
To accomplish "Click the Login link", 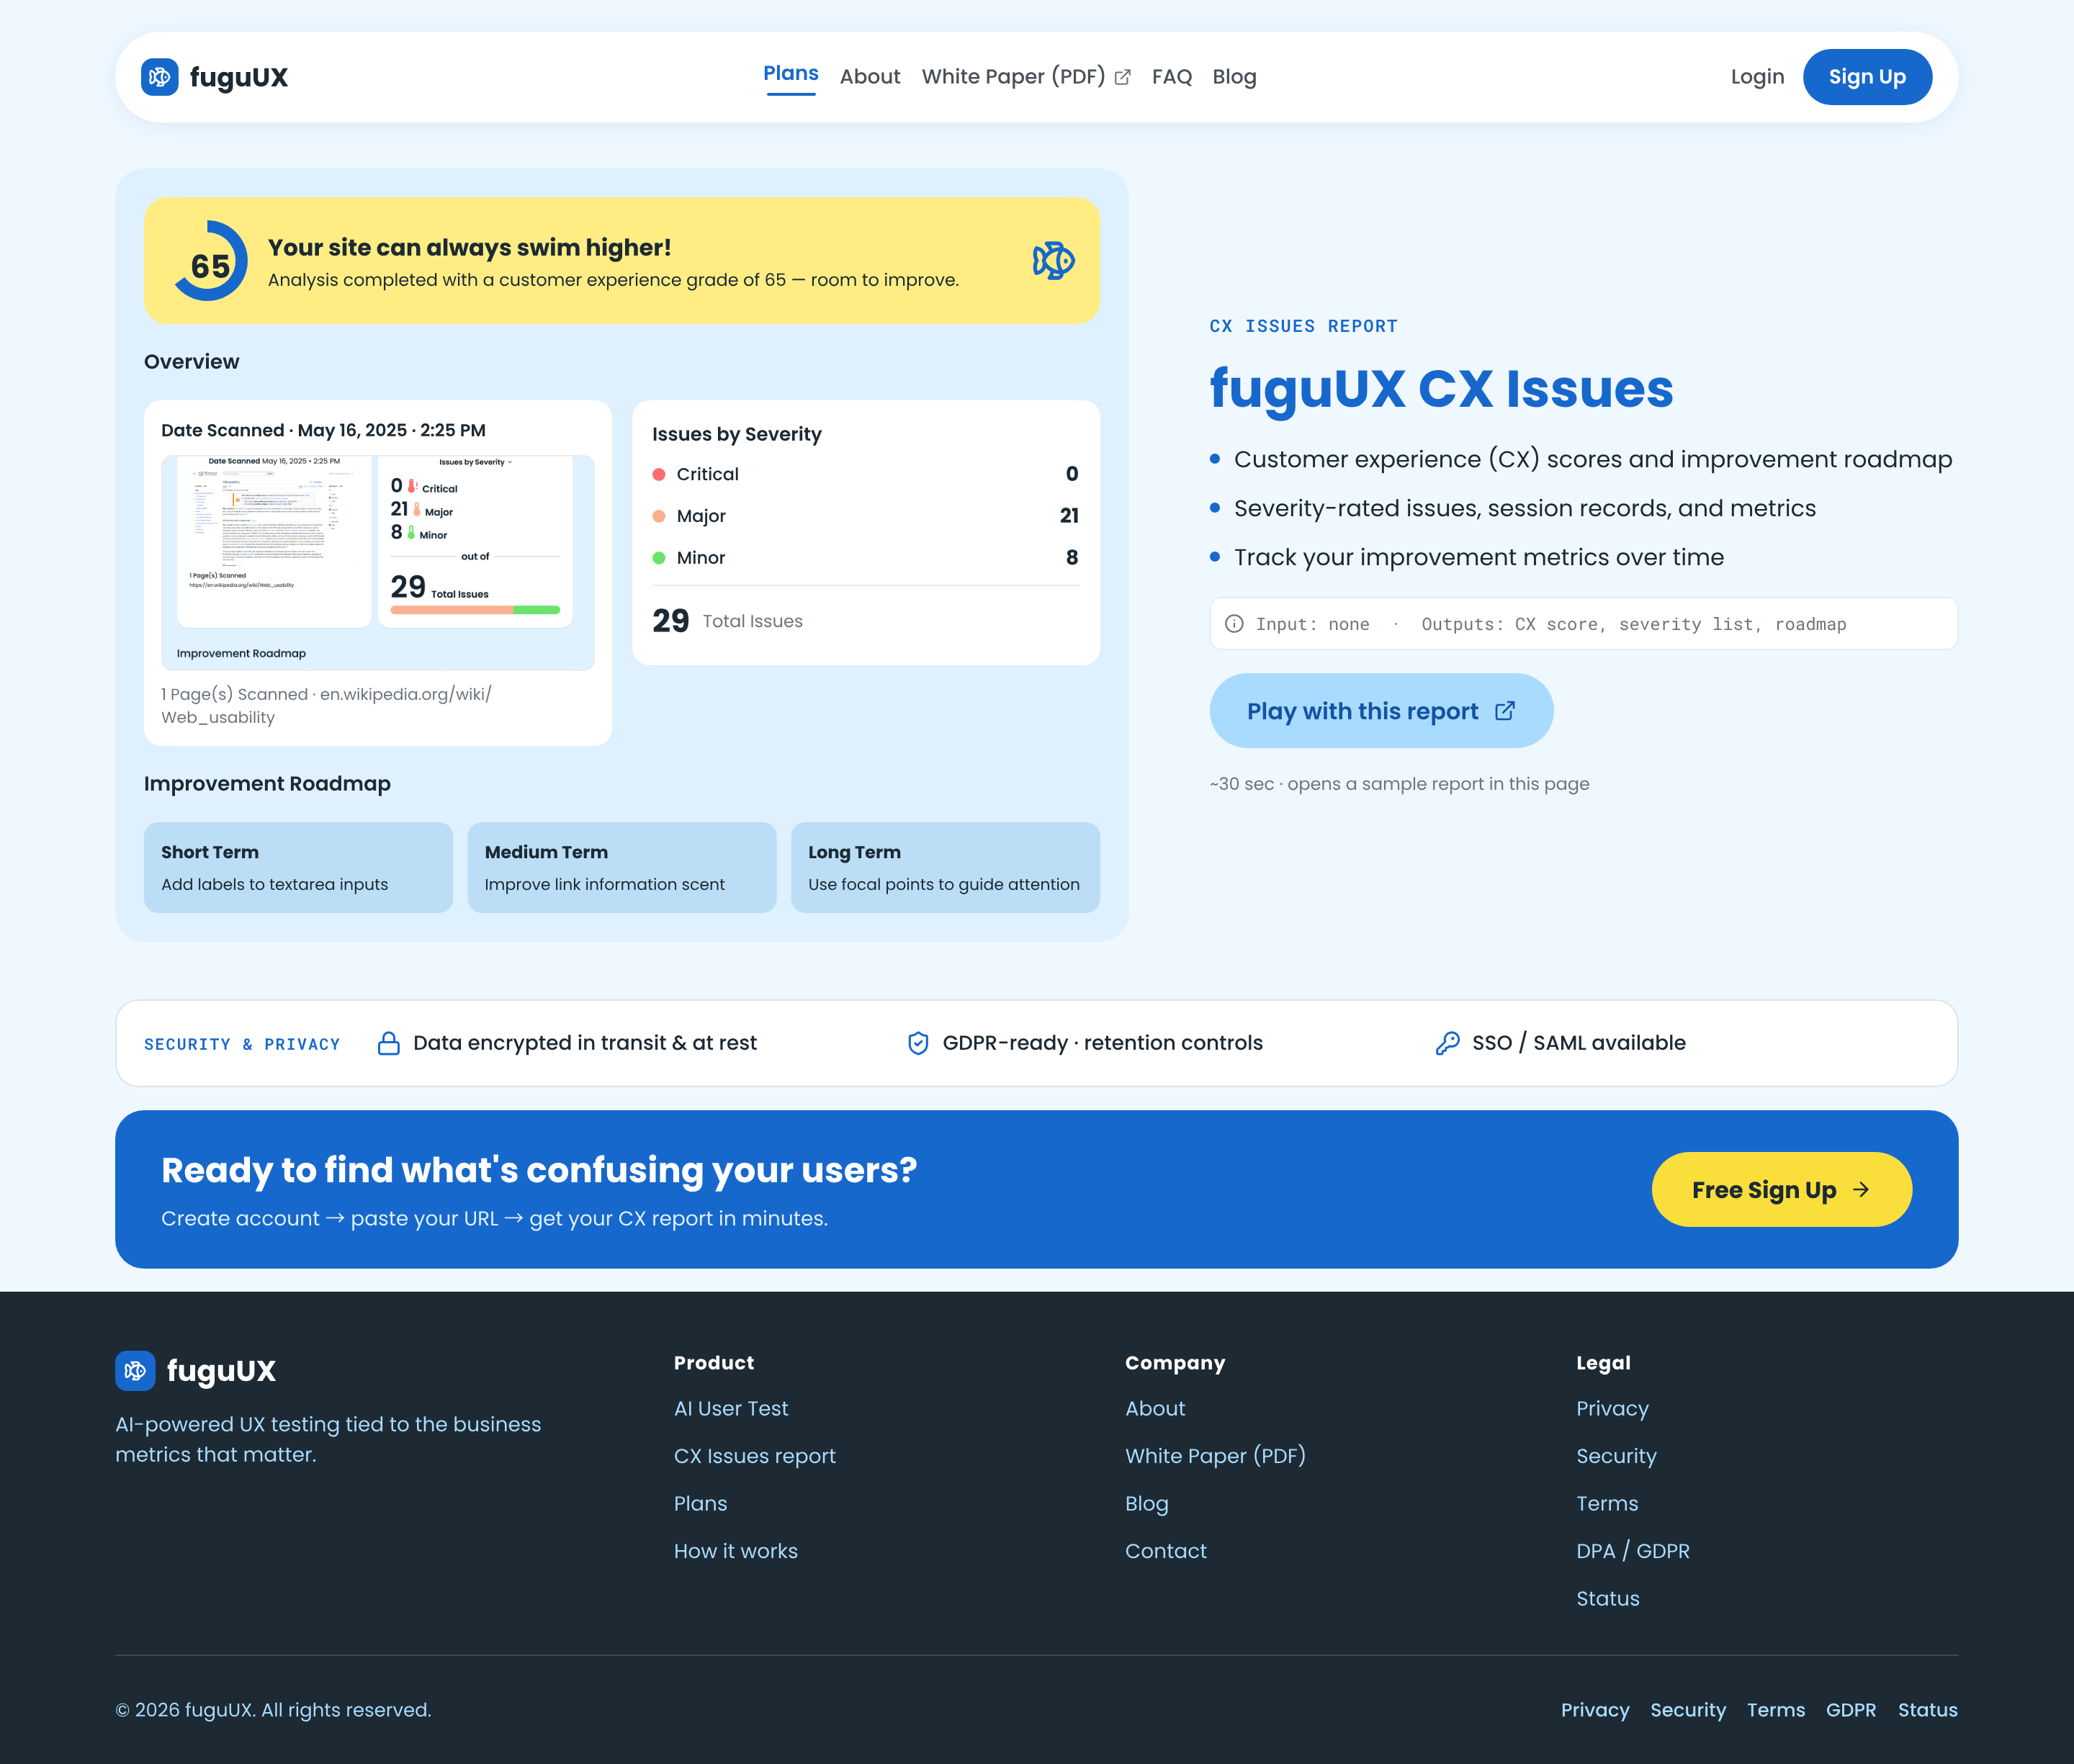I will pyautogui.click(x=1757, y=77).
